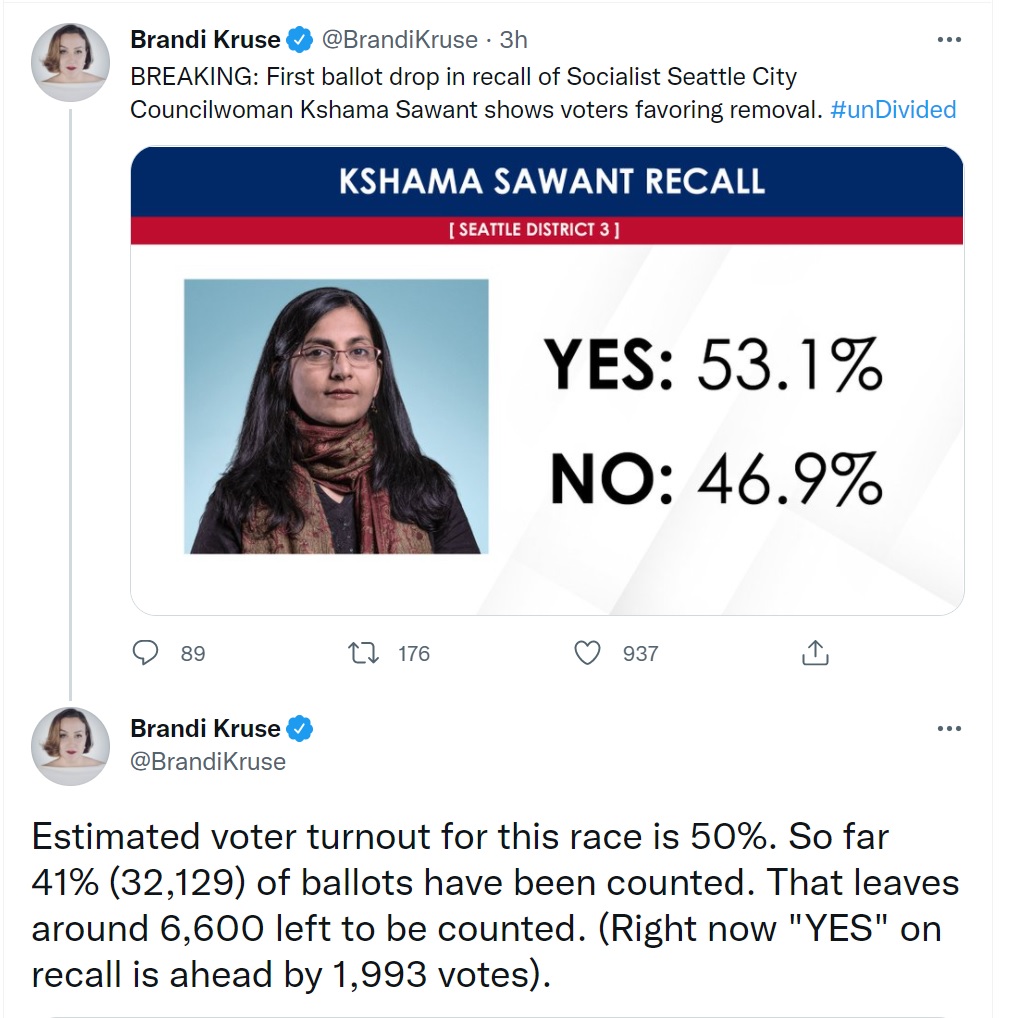1009x1018 pixels.
Task: Open the top tweet's 3h timestamp
Action: (x=513, y=40)
